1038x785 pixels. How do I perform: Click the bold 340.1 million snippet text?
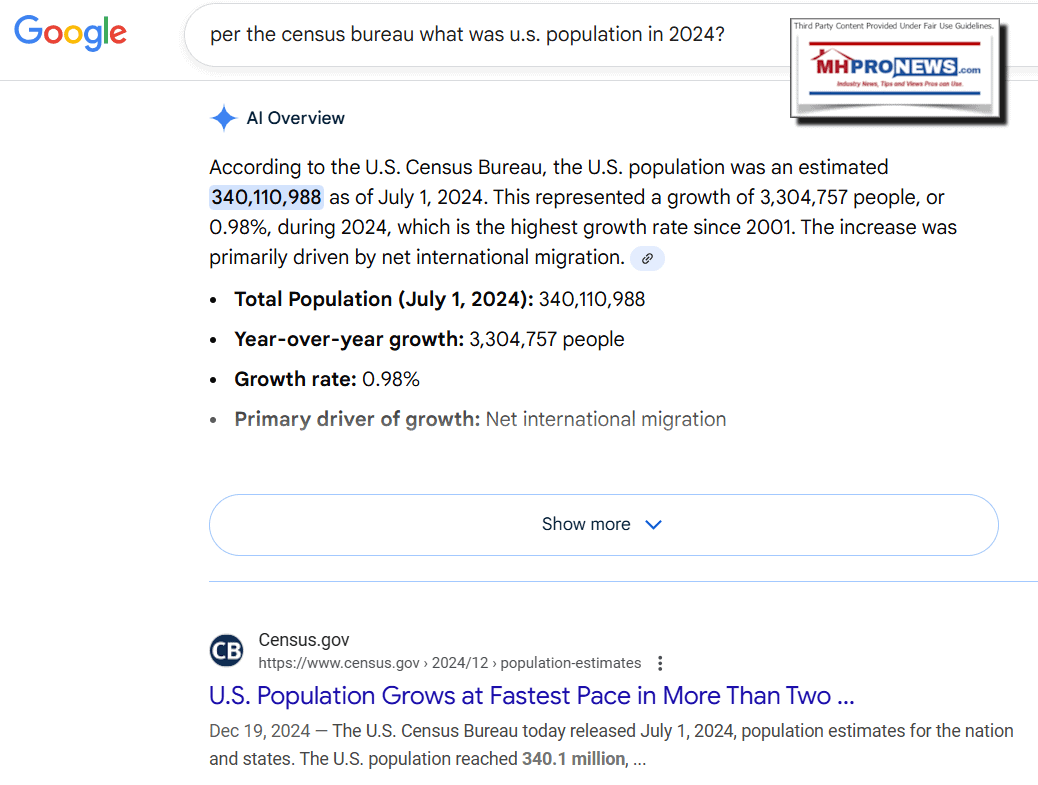[573, 759]
